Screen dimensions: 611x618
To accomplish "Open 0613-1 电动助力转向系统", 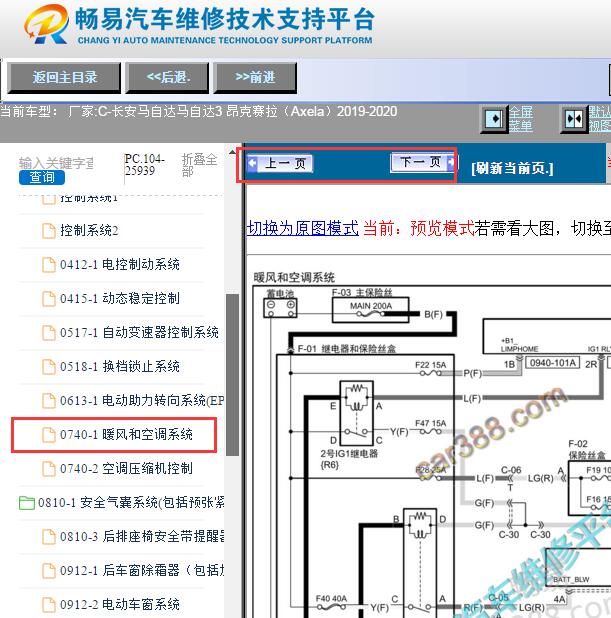I will click(x=142, y=400).
